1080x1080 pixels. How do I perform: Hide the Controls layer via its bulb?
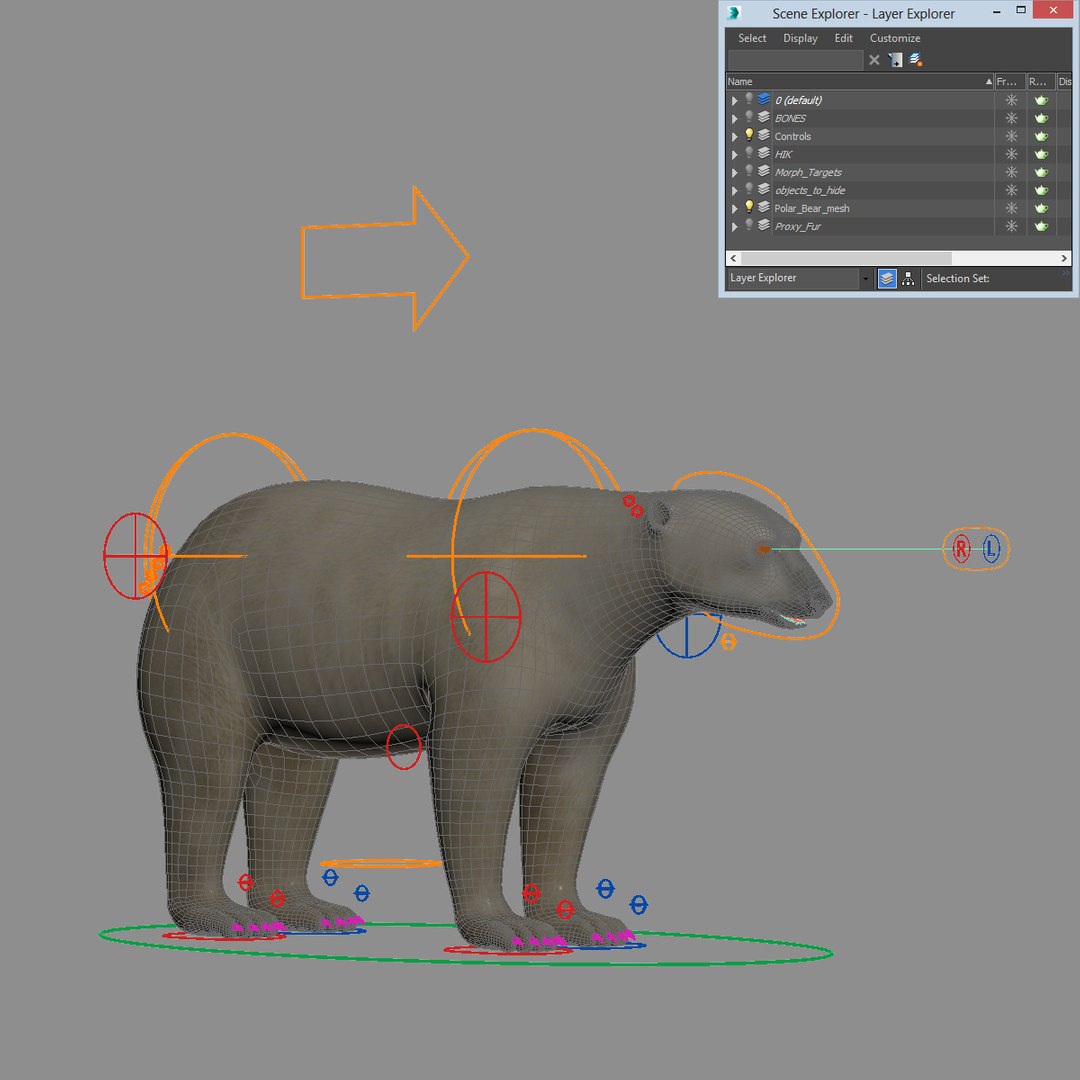point(749,135)
